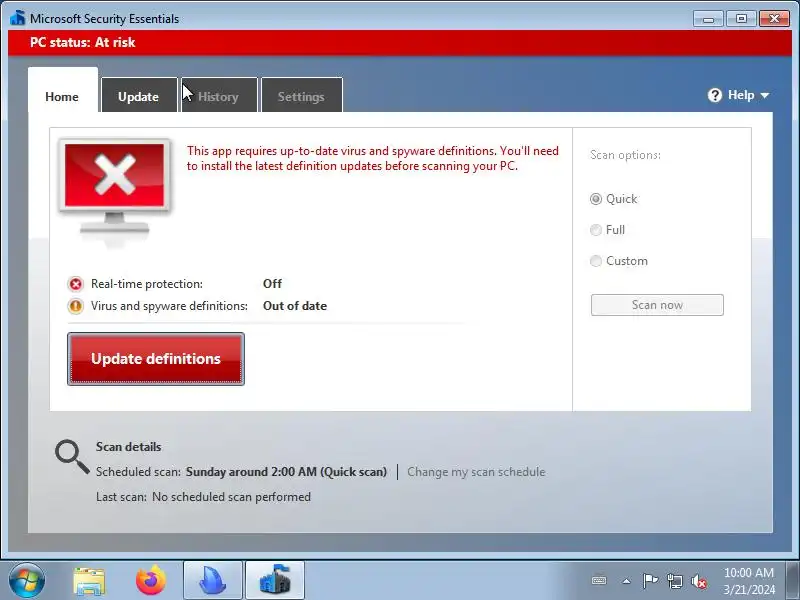
Task: Click the magnifying glass Scan details icon
Action: (x=72, y=456)
